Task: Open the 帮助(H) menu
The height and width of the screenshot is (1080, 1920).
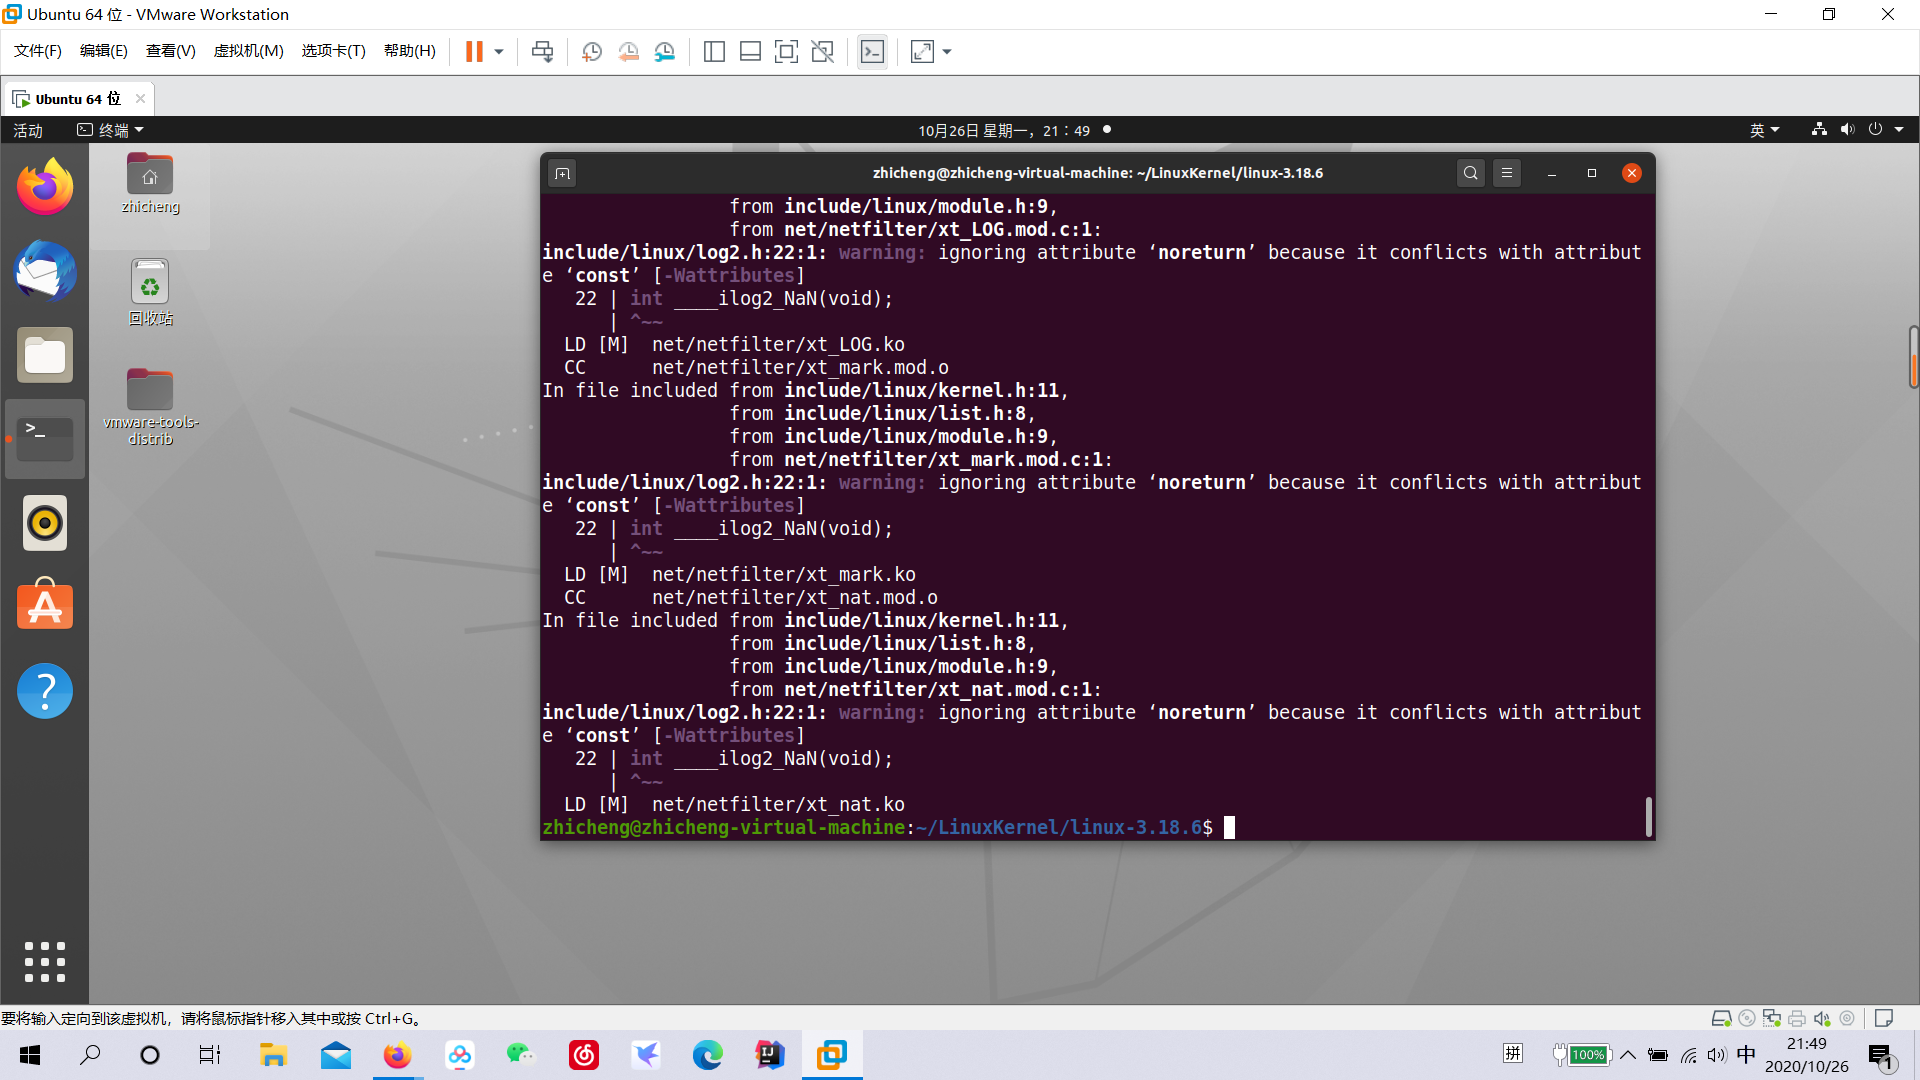Action: coord(410,51)
